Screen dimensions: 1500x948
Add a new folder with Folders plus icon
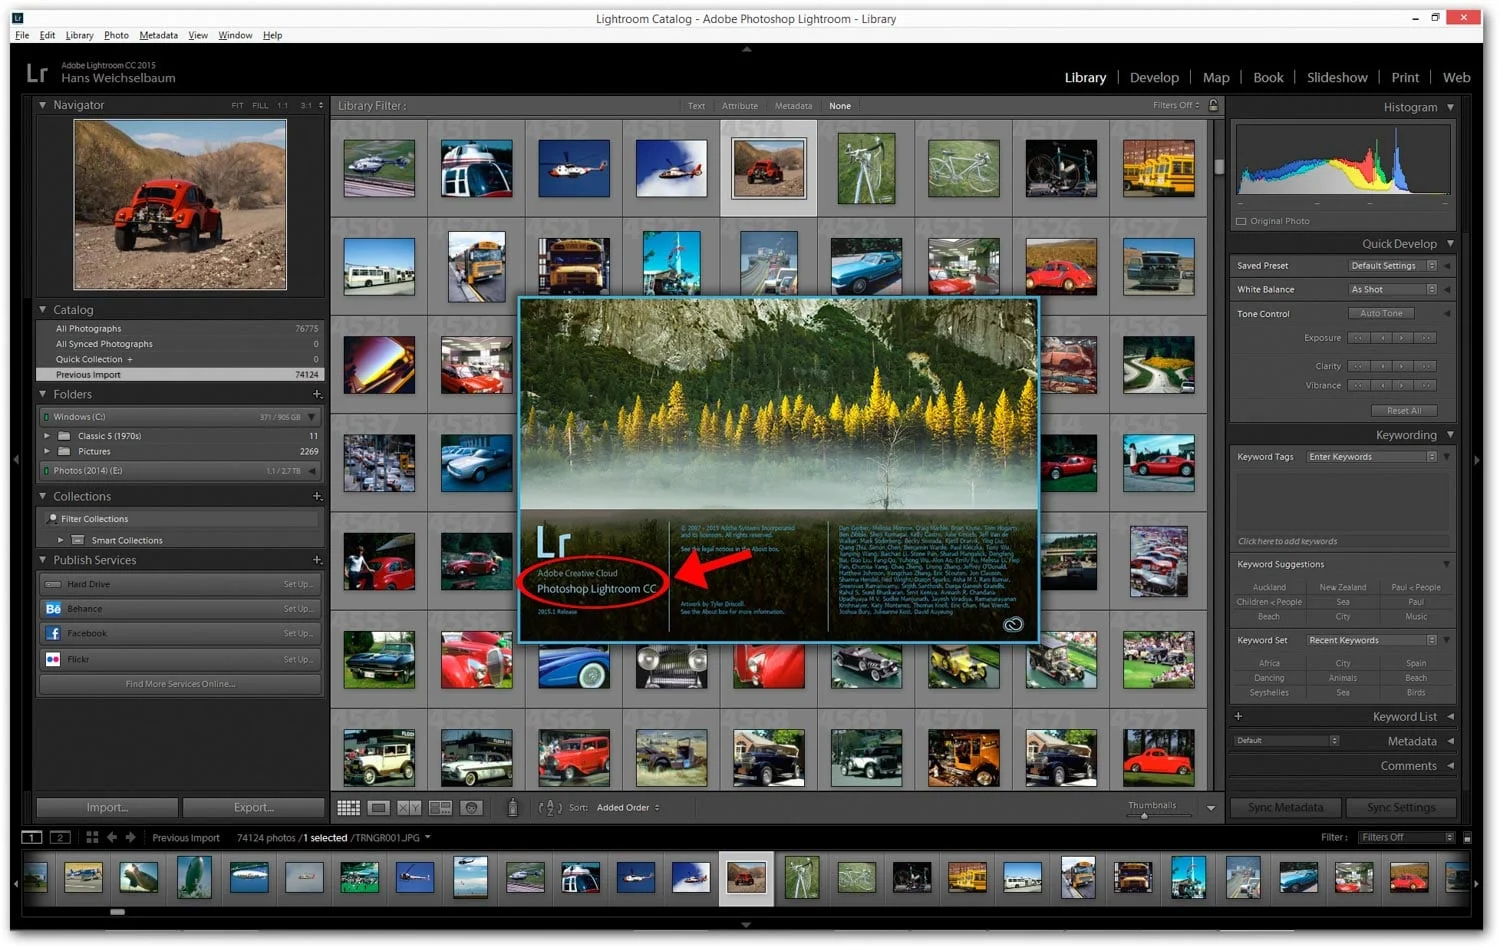pos(317,394)
